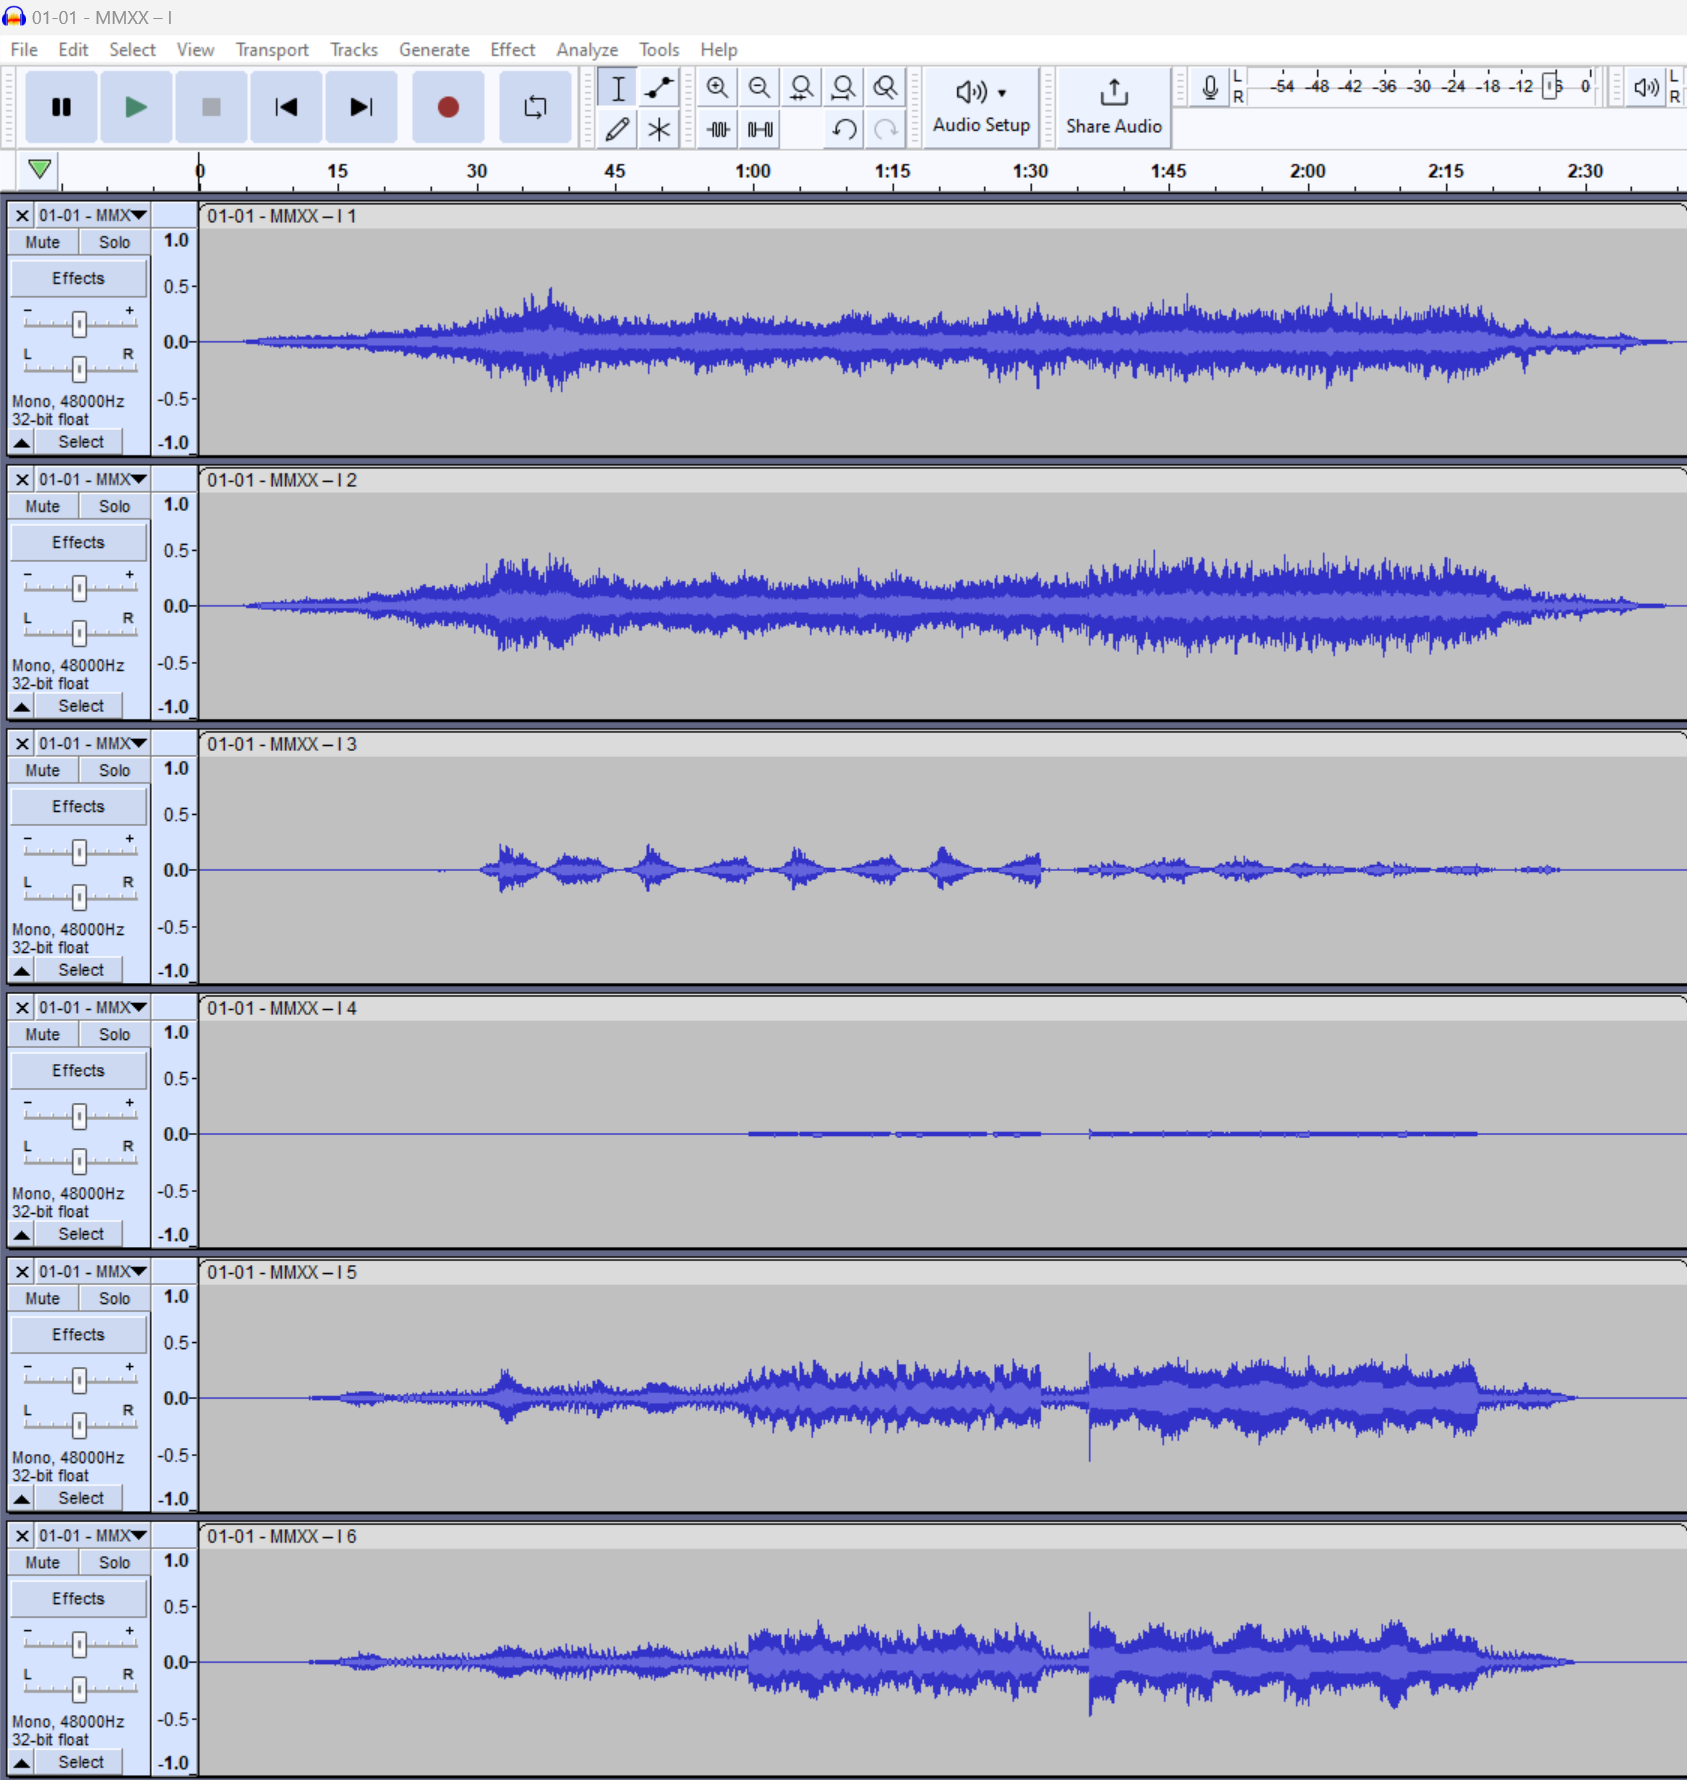Toggle the Loop playback button
The height and width of the screenshot is (1780, 1687).
click(535, 107)
